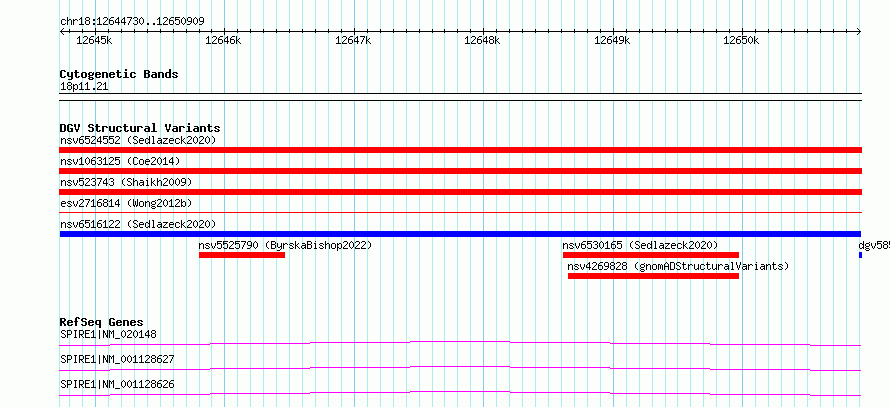Screen dimensions: 890x407
Task: Click the 12645k ruler tick label
Action: (x=94, y=40)
